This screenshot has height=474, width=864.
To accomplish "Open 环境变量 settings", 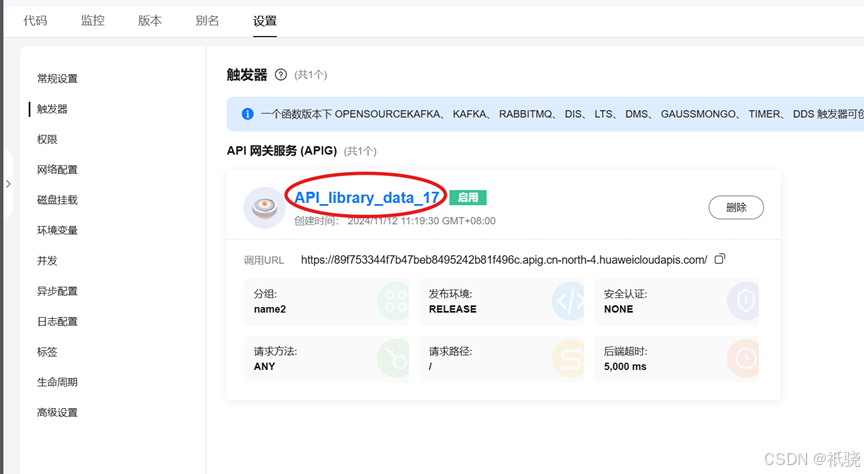I will click(x=57, y=230).
